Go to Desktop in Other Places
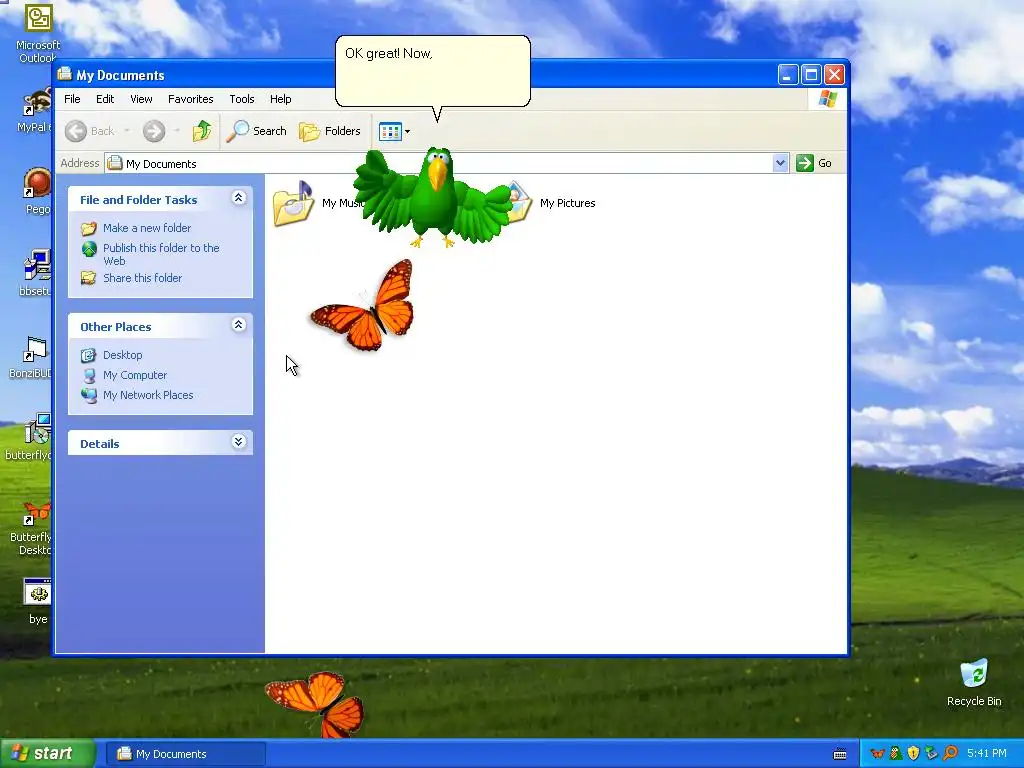1024x768 pixels. click(x=122, y=355)
